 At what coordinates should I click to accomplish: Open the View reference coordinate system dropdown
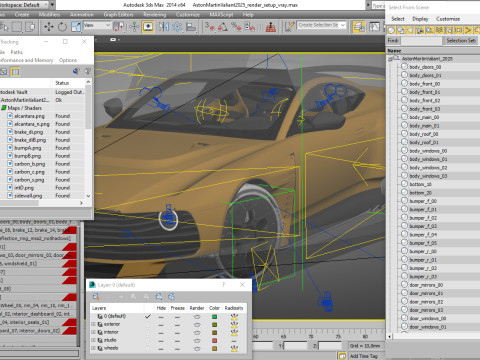97,25
